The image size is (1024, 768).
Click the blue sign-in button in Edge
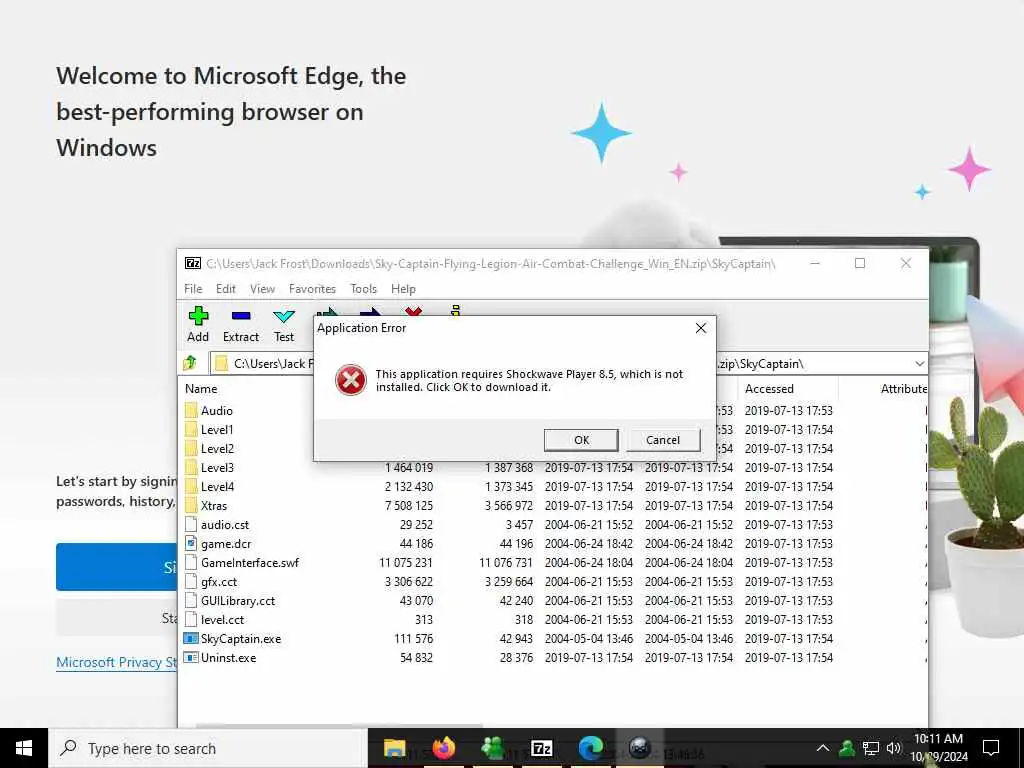[116, 567]
